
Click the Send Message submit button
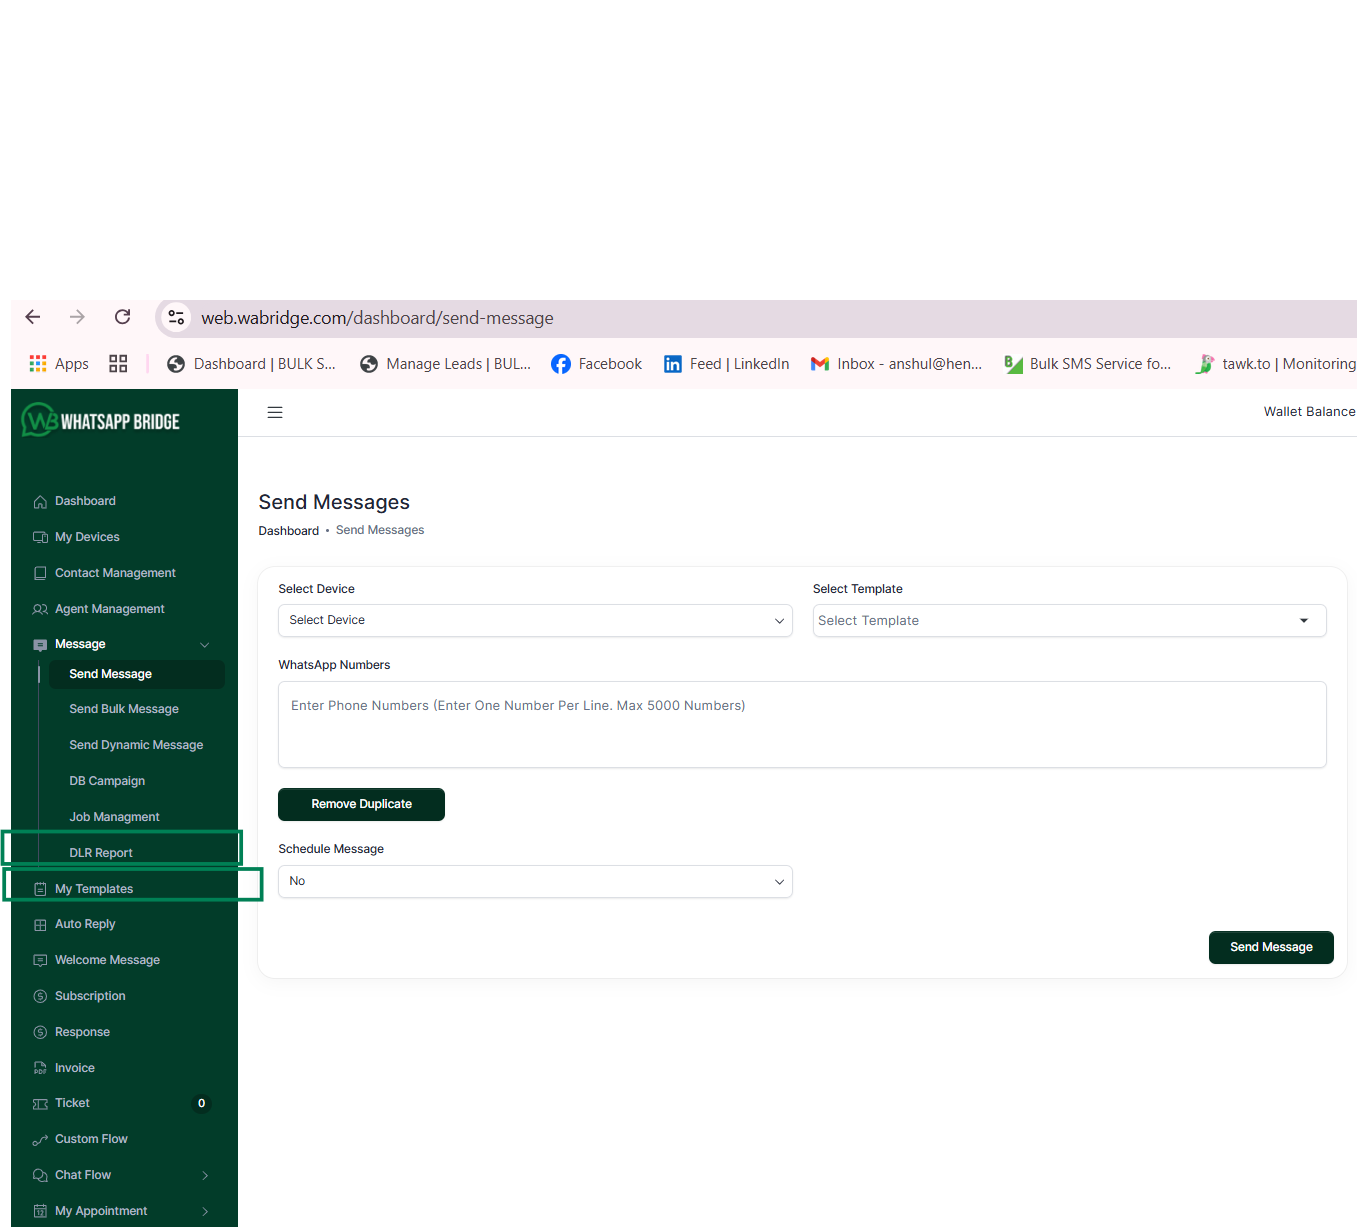[1271, 947]
